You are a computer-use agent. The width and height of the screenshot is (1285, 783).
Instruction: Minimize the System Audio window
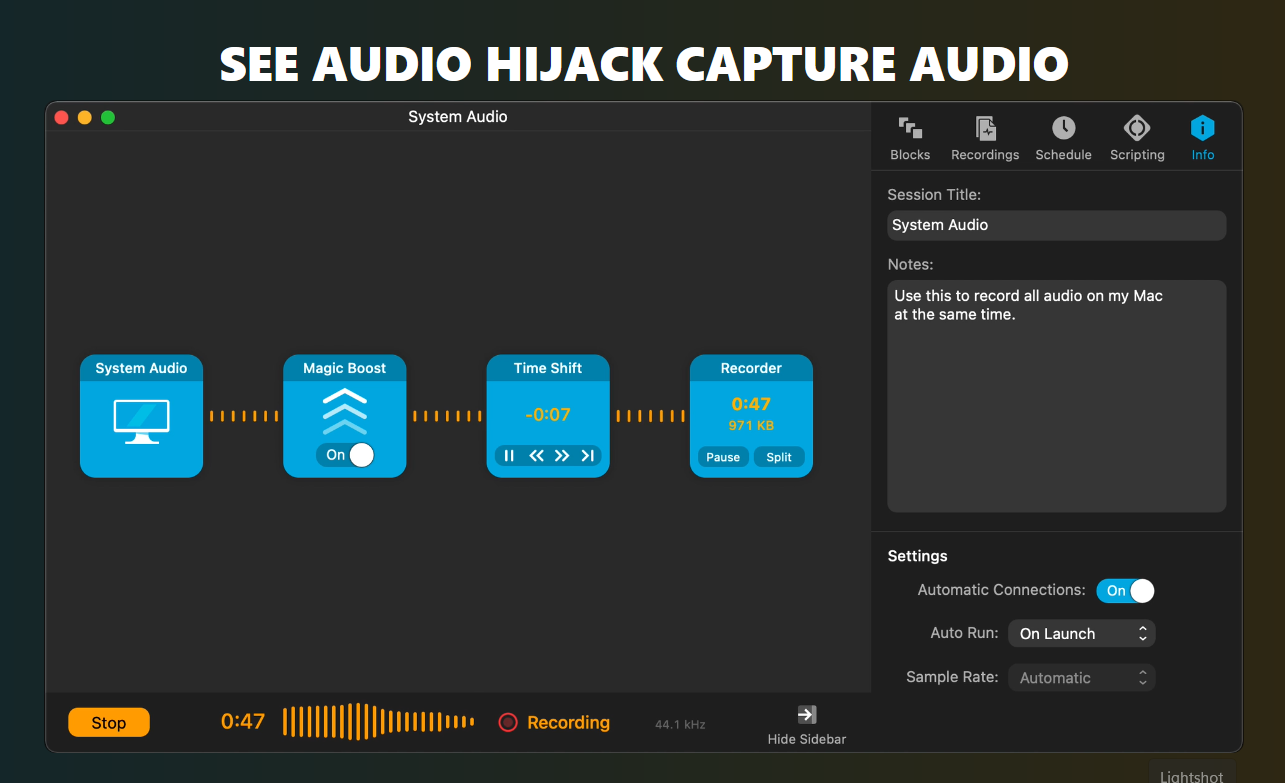coord(84,117)
